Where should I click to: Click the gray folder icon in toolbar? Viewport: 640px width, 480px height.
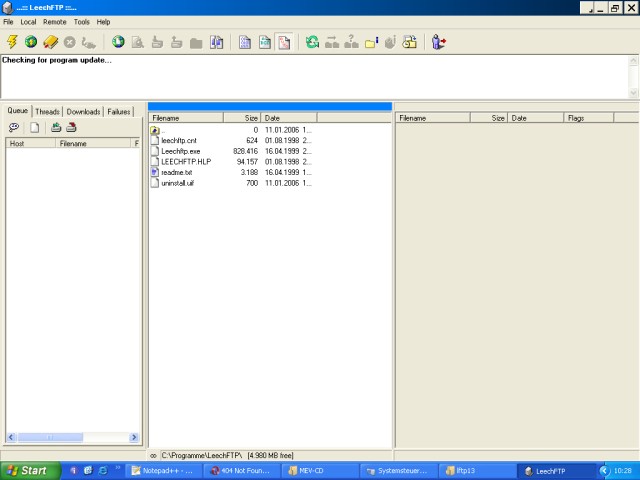(x=196, y=42)
